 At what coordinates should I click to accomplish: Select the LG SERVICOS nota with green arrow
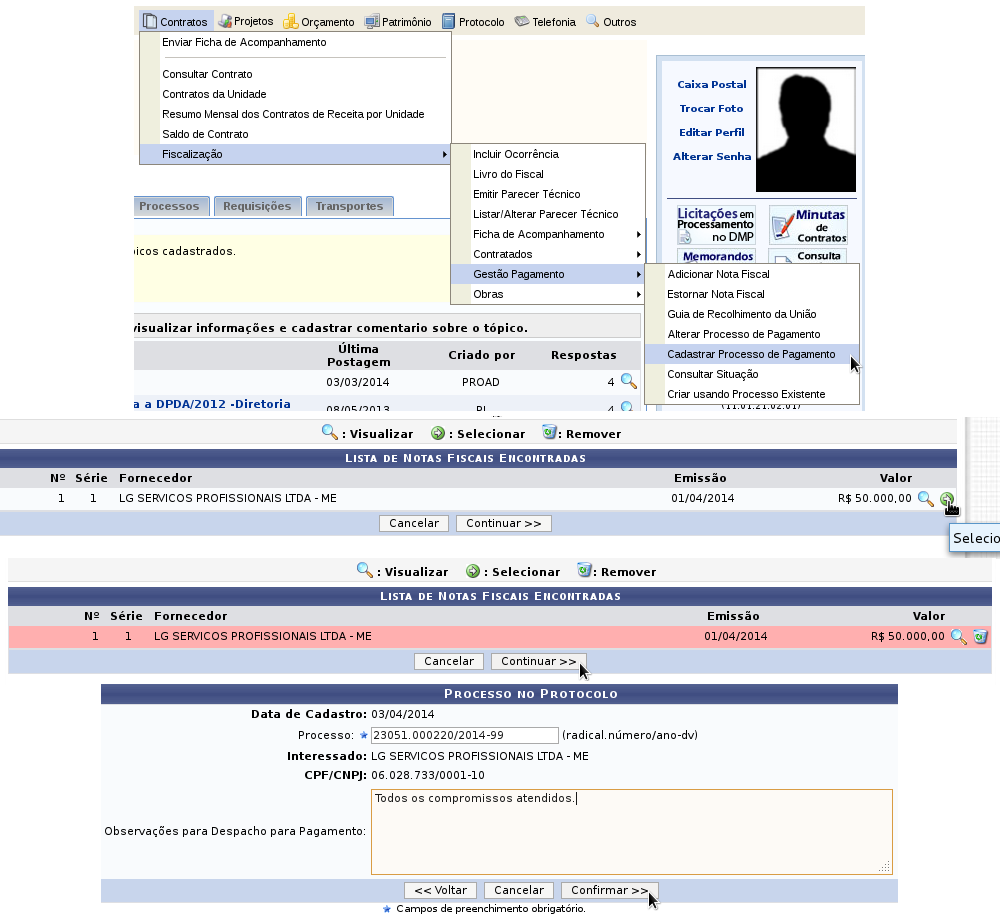(946, 498)
